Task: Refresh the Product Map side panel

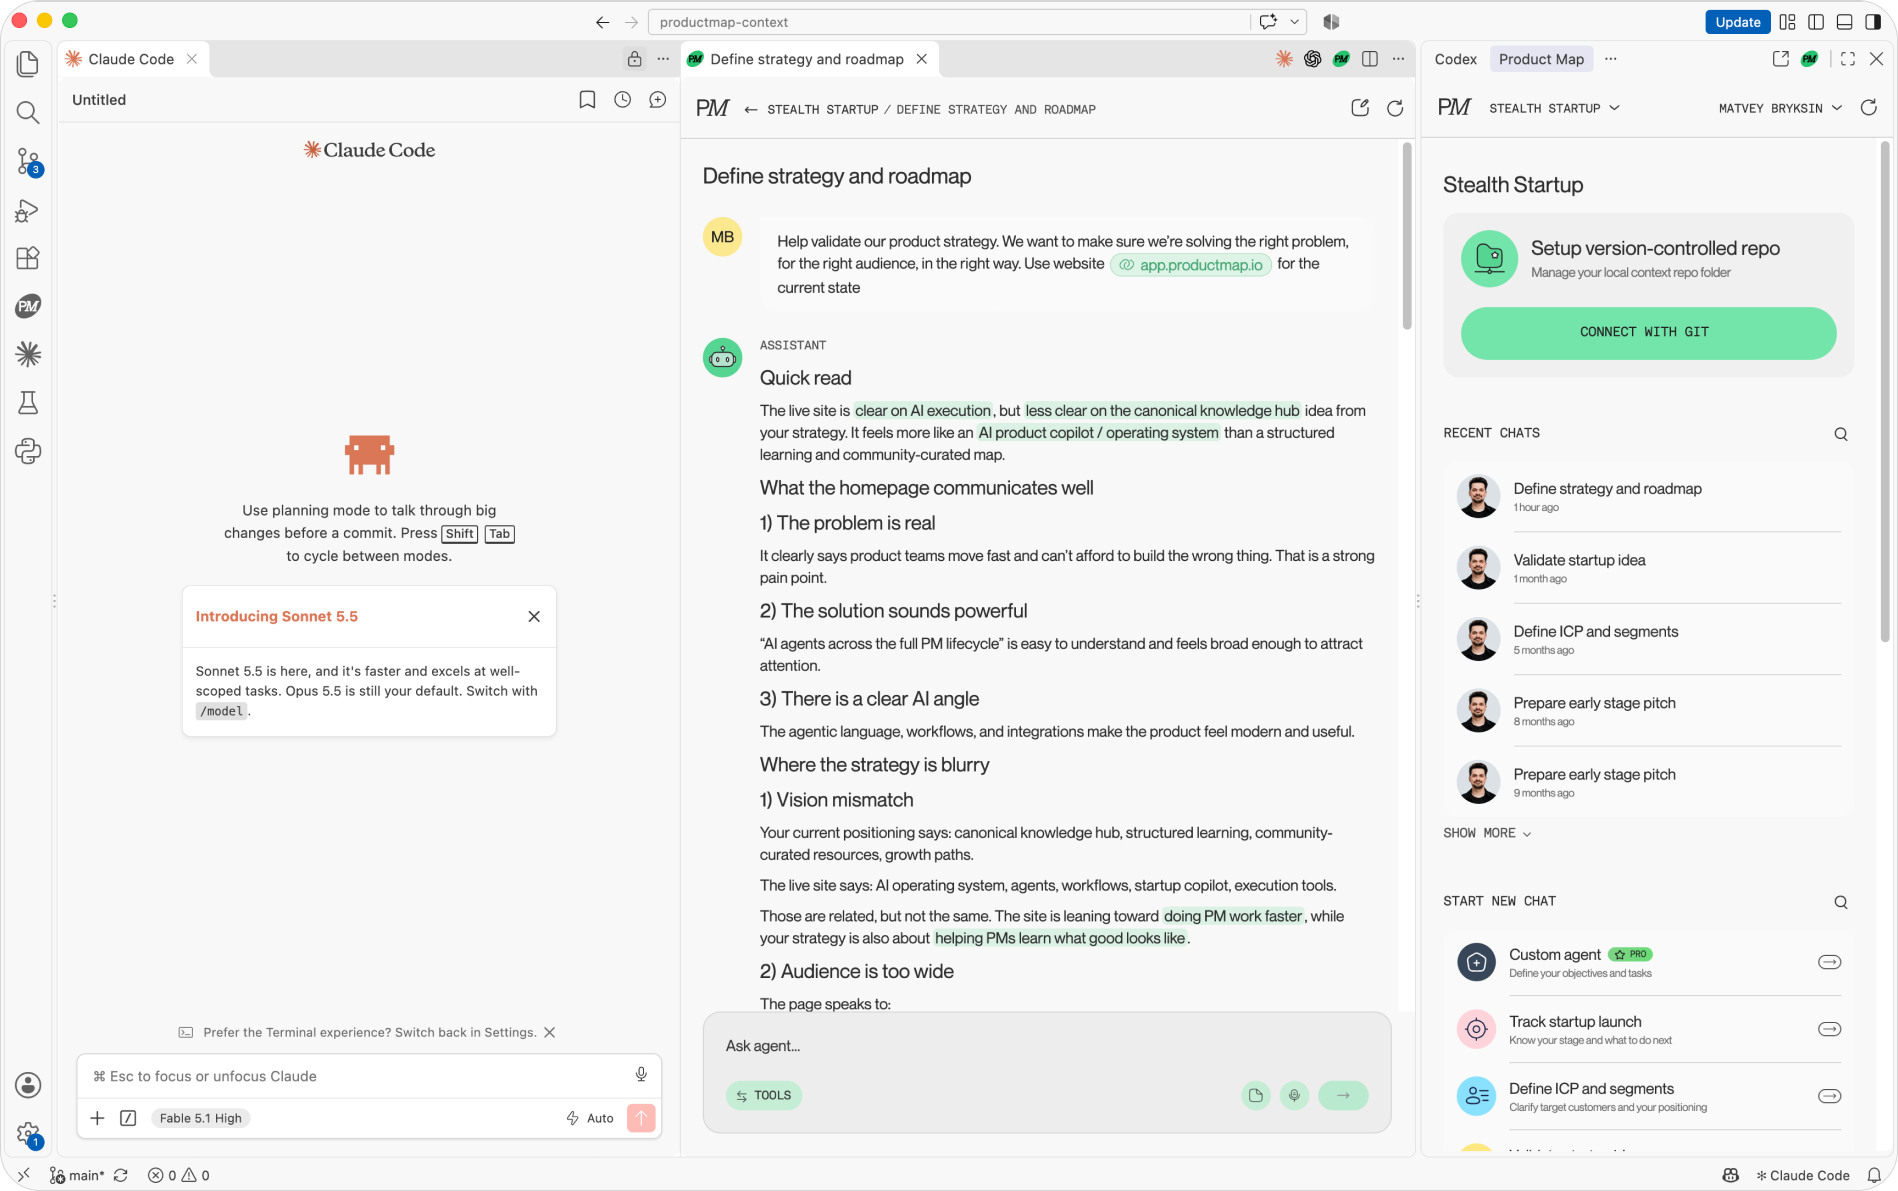Action: pos(1868,108)
